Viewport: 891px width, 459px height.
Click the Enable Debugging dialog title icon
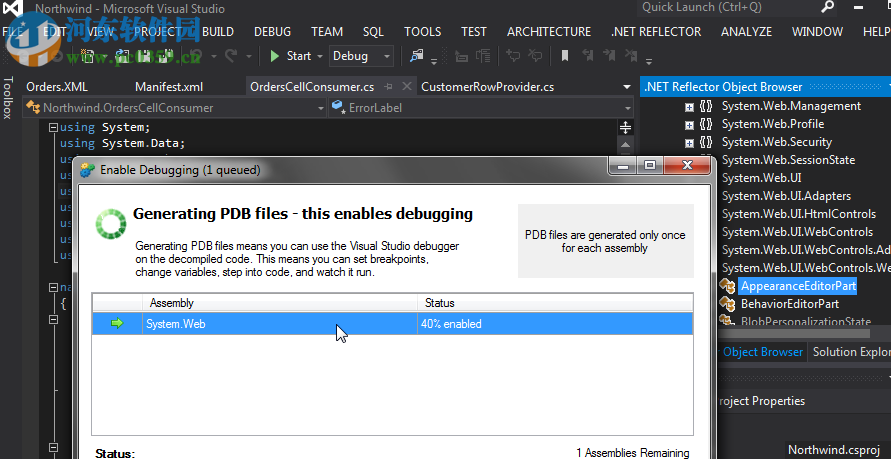click(87, 169)
